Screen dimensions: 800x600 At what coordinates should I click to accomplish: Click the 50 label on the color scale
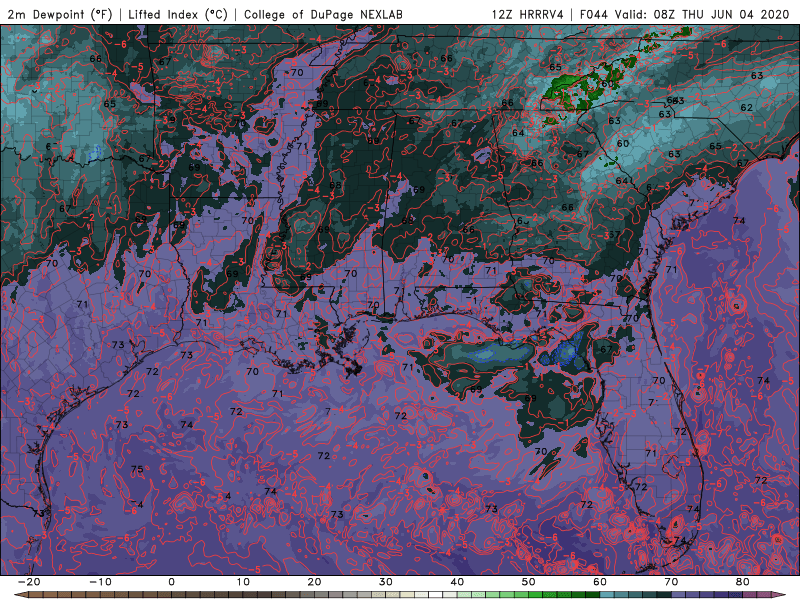pos(529,582)
